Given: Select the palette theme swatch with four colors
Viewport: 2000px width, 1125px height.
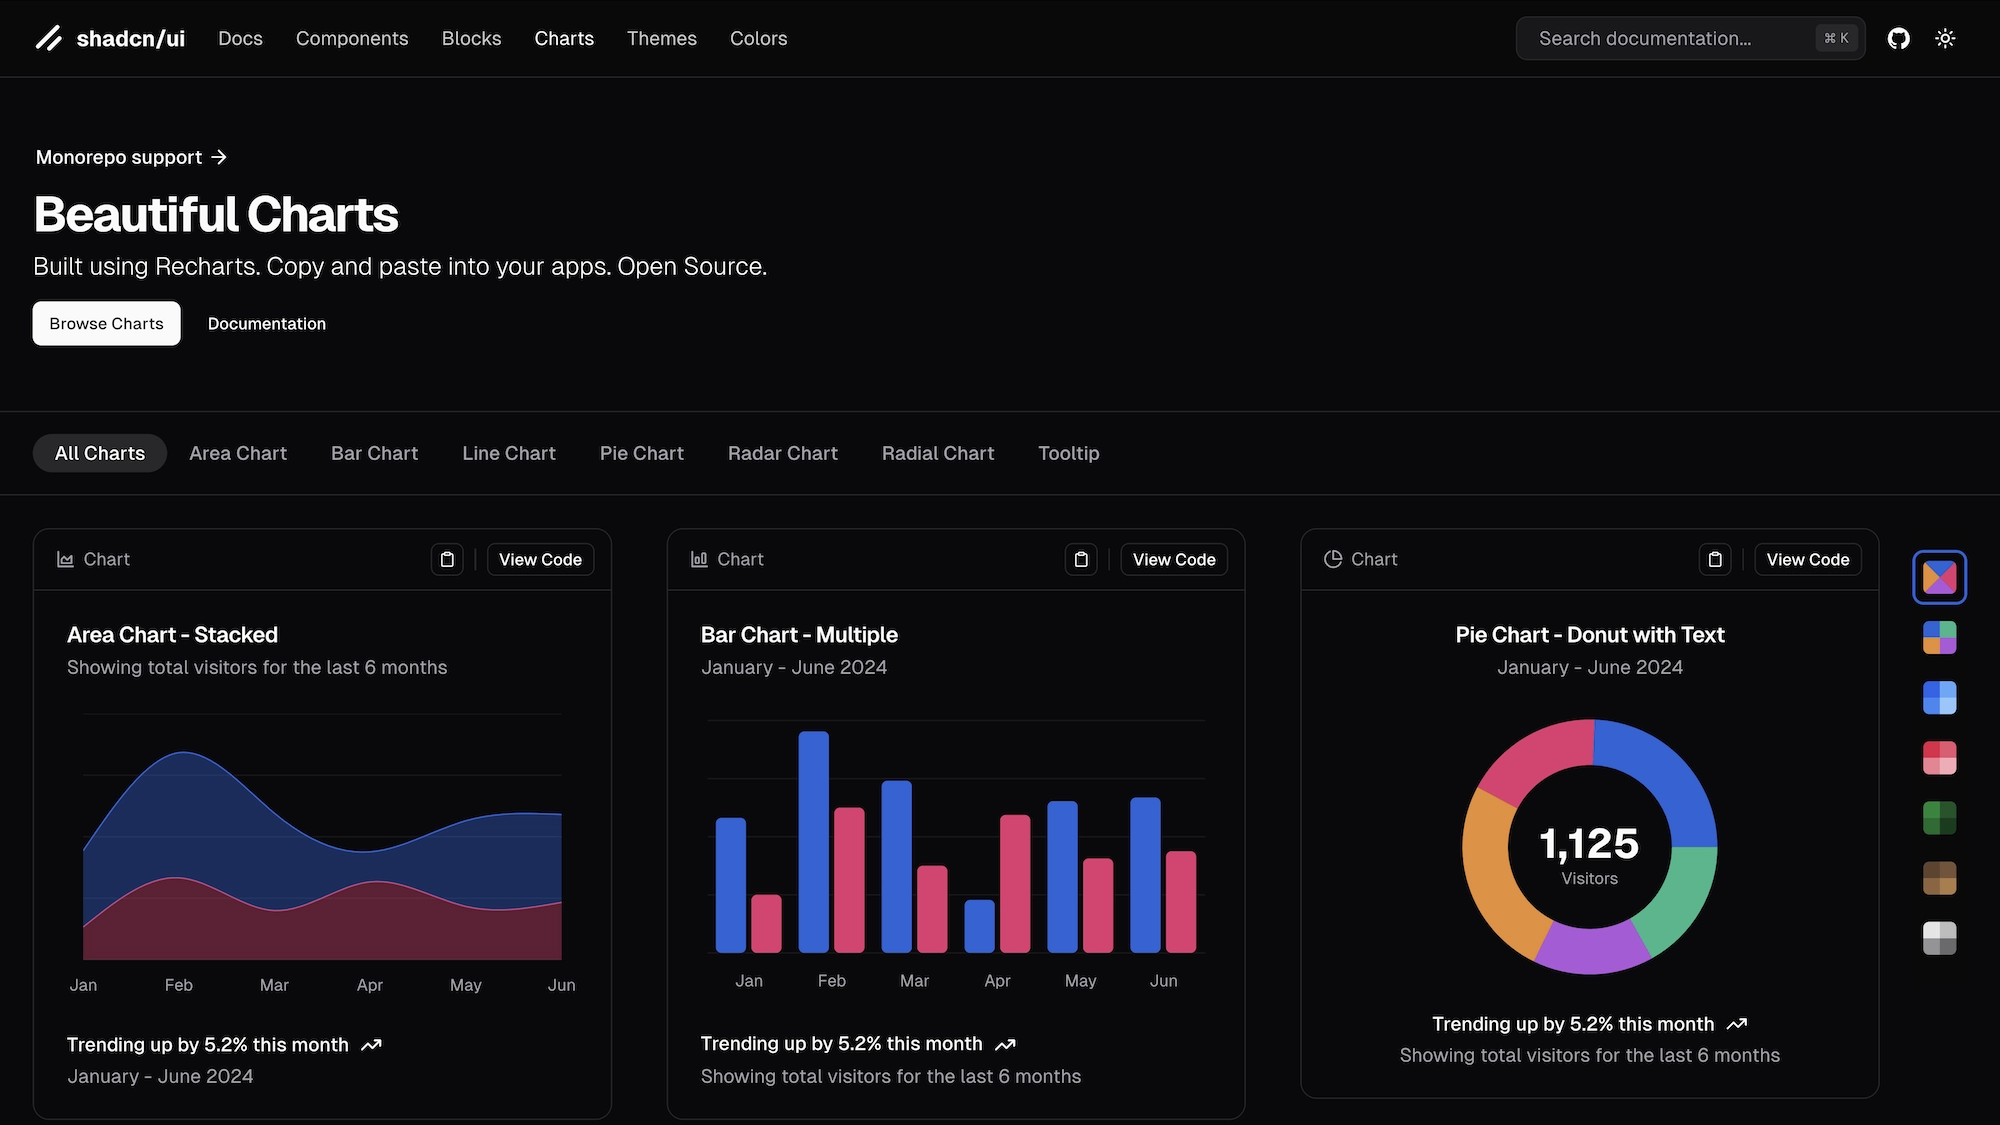Looking at the screenshot, I should [x=1939, y=637].
